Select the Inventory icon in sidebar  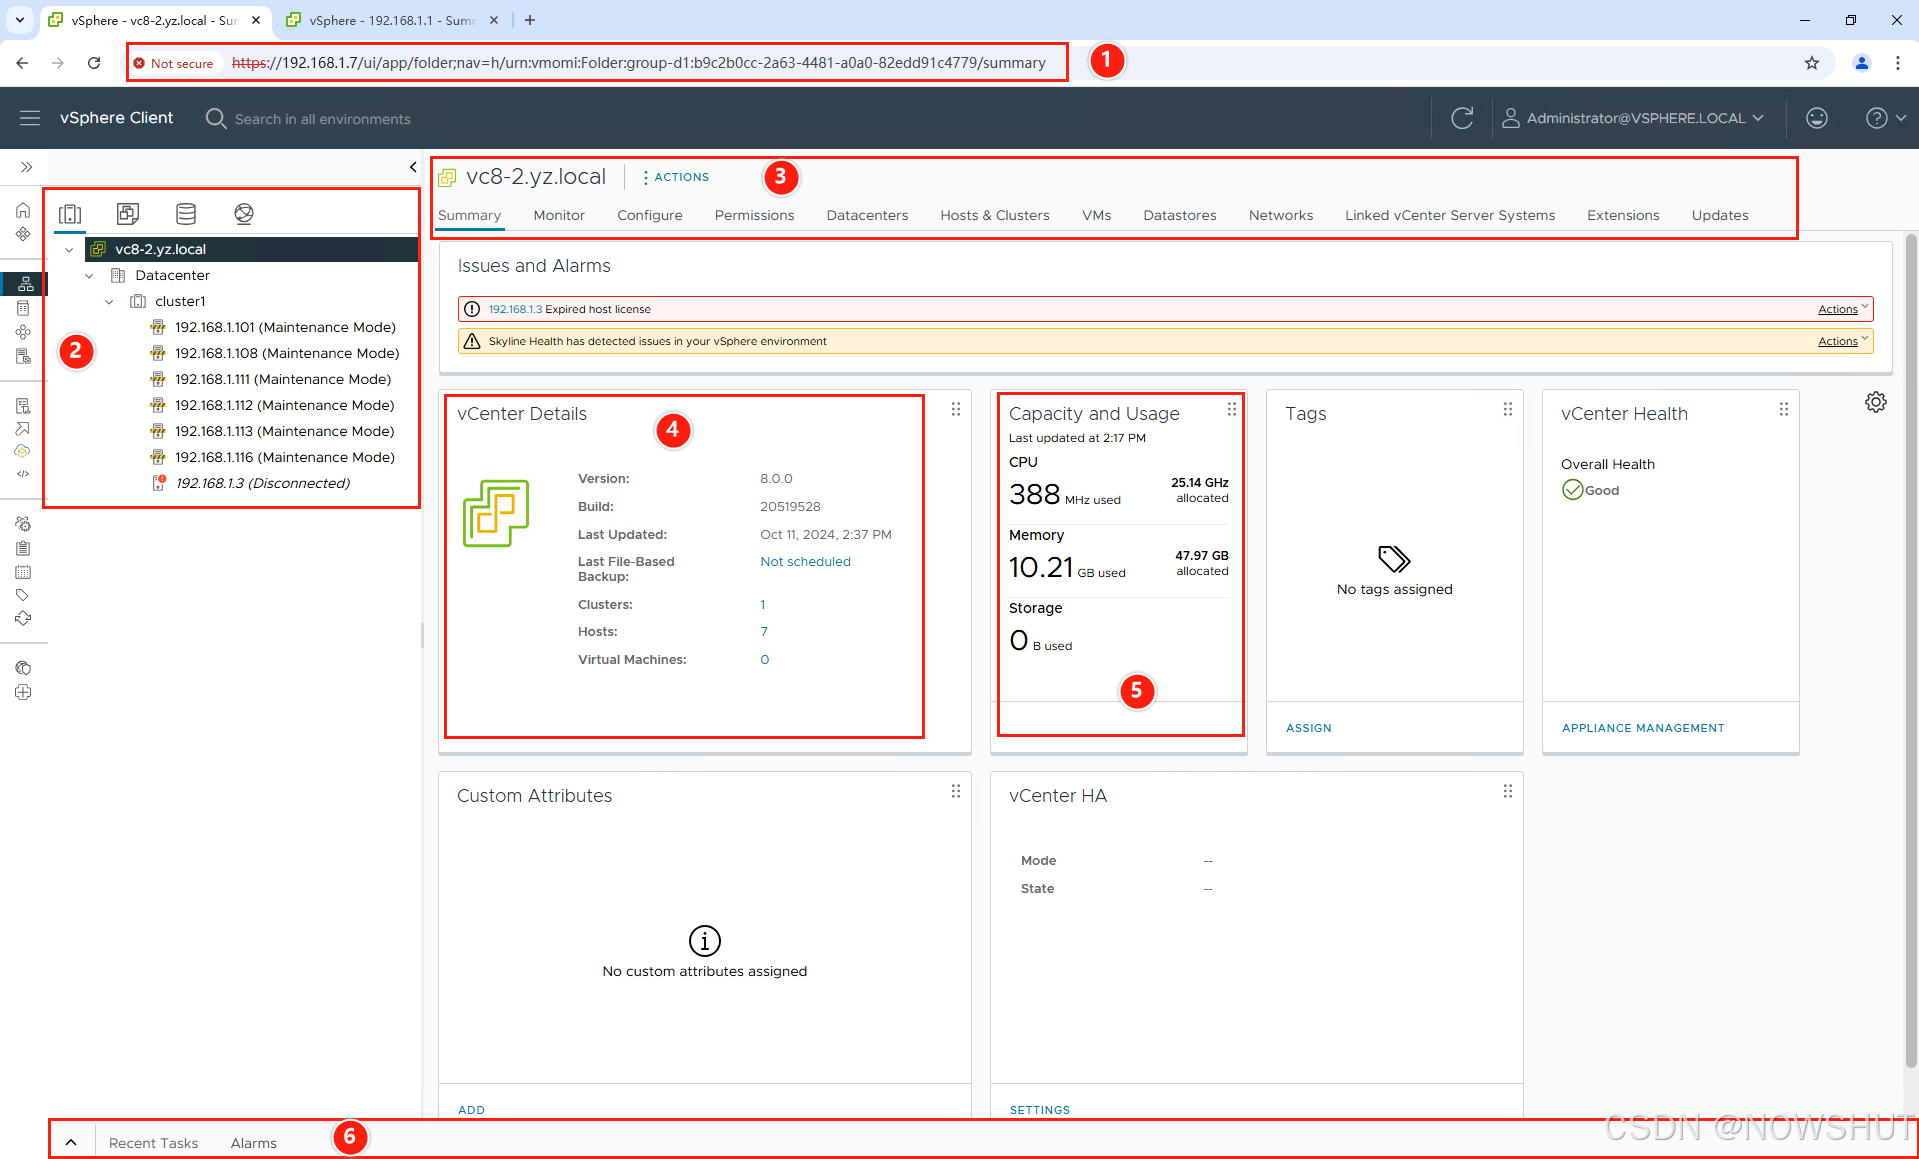(25, 284)
